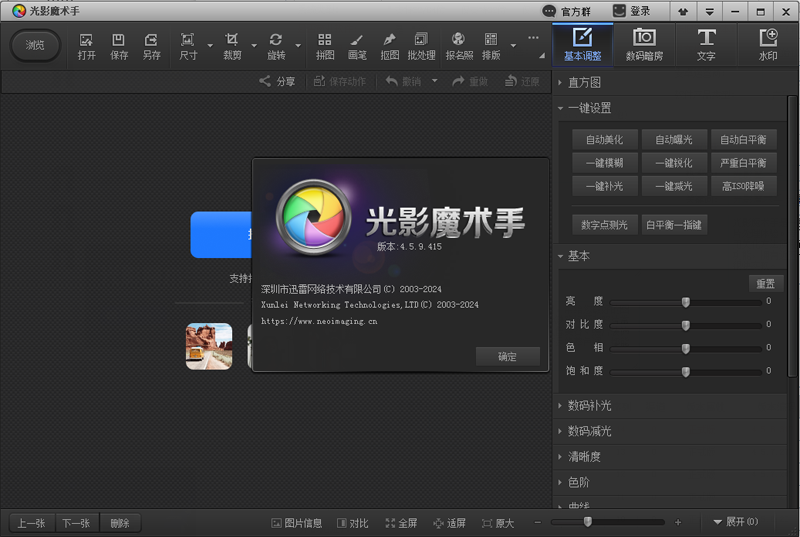Open the dropdown arrow next to 尺寸
Screen dimensions: 800x537
pyautogui.click(x=209, y=46)
